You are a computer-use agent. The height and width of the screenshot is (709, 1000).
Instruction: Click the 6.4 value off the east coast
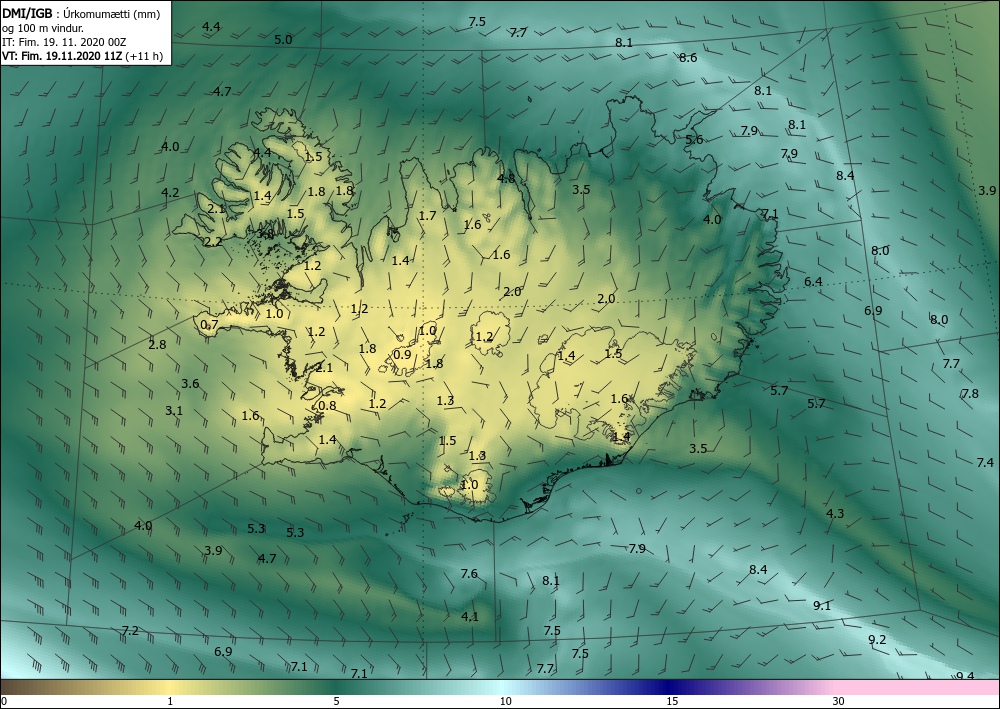tap(813, 282)
